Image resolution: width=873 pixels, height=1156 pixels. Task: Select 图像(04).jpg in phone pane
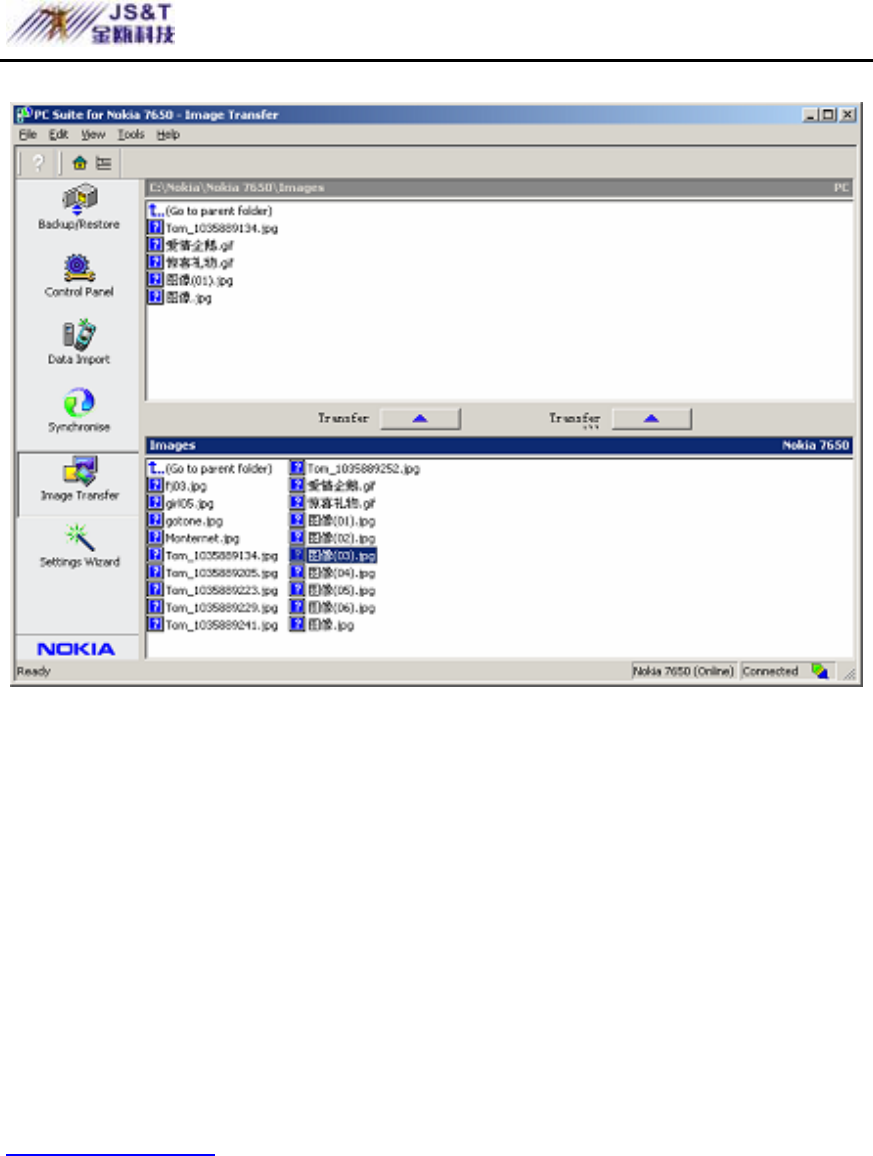333,573
